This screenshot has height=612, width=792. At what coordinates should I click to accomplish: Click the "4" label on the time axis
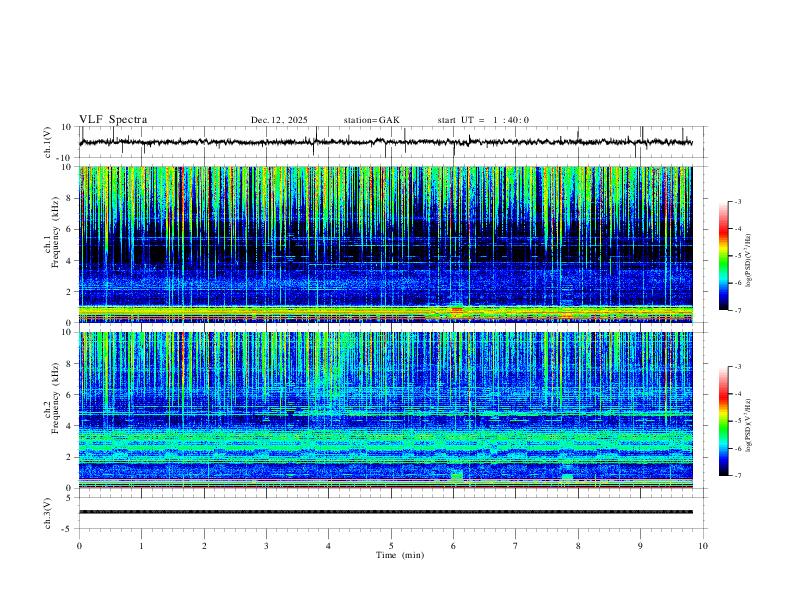(328, 546)
